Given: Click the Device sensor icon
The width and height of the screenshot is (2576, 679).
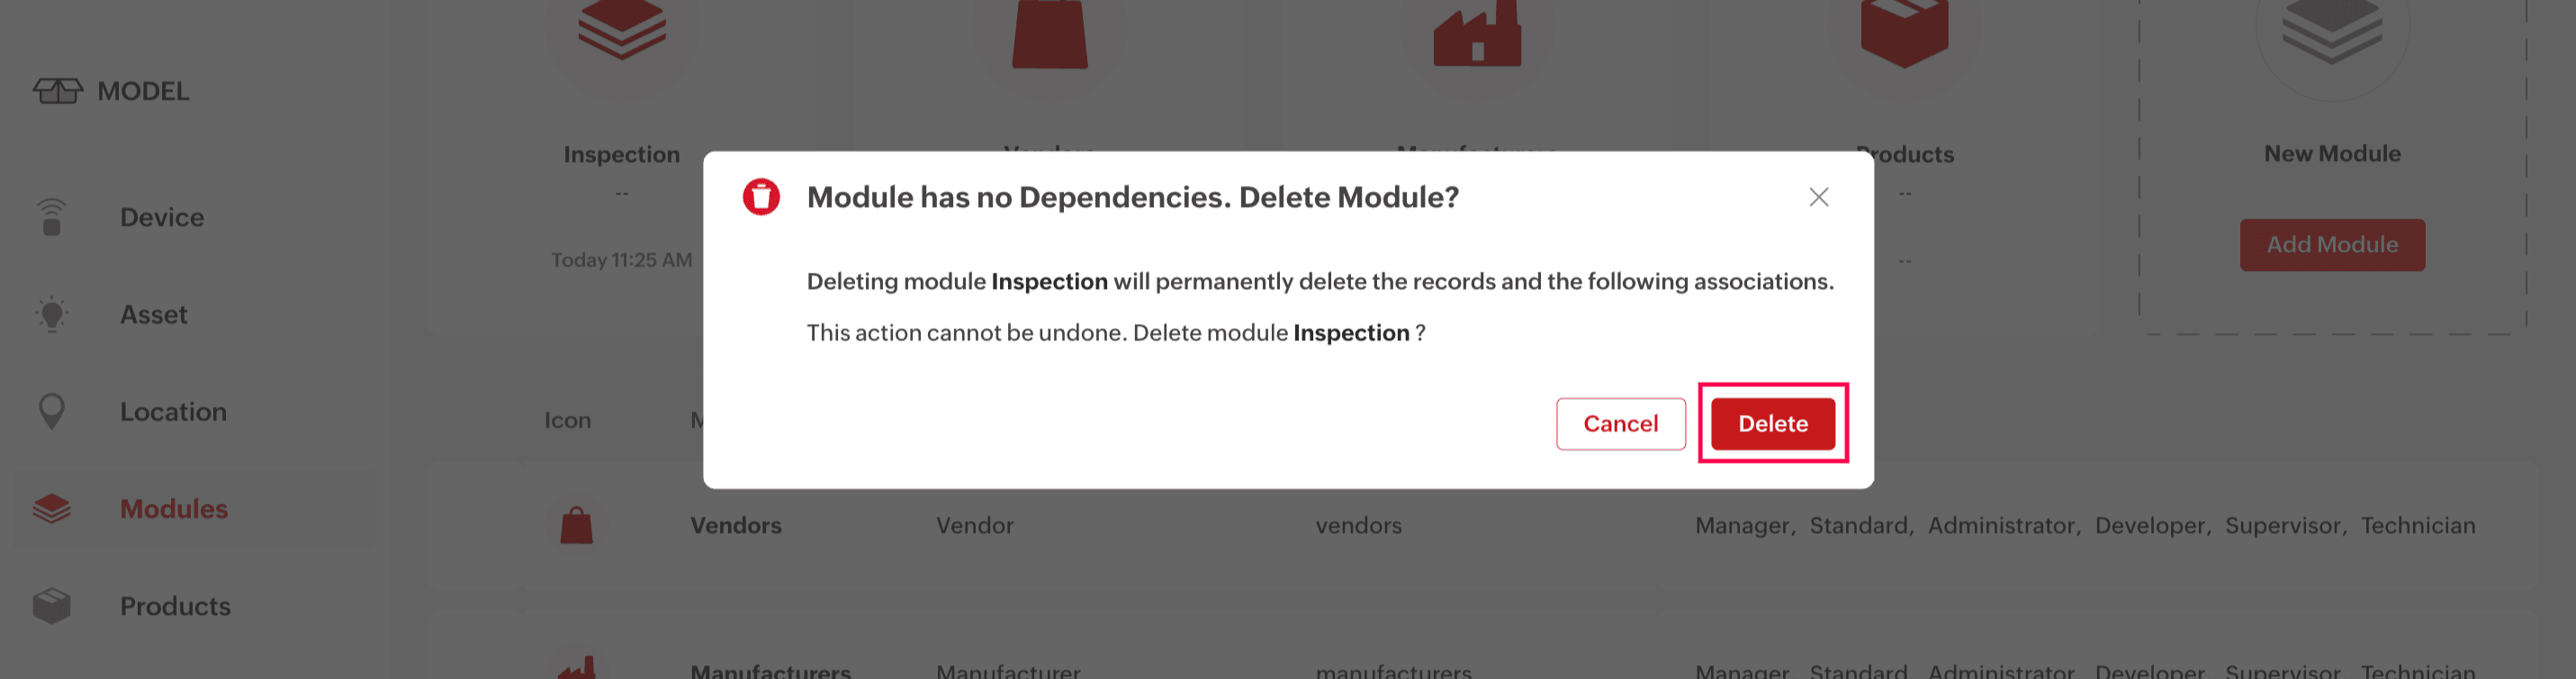Looking at the screenshot, I should coord(52,217).
